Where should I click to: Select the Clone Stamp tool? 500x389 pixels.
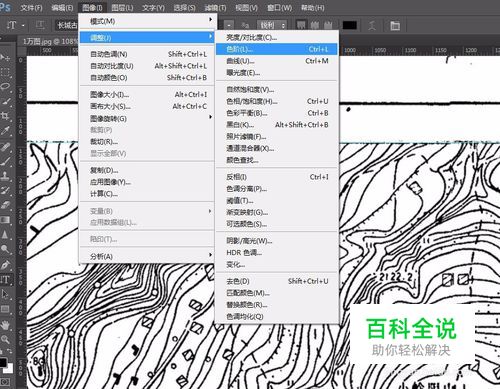point(5,176)
